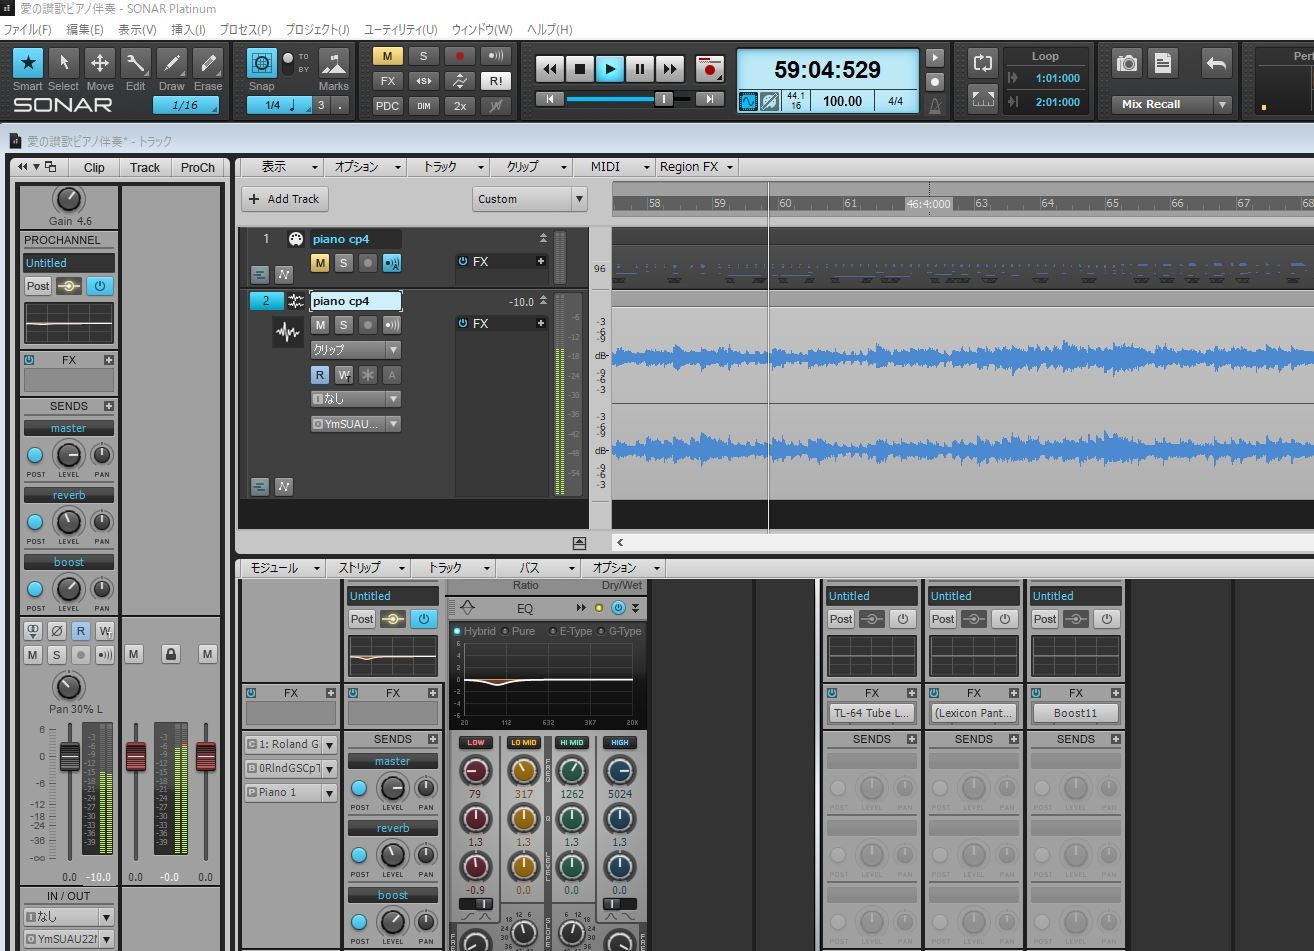
Task: Stop playback
Action: point(580,69)
